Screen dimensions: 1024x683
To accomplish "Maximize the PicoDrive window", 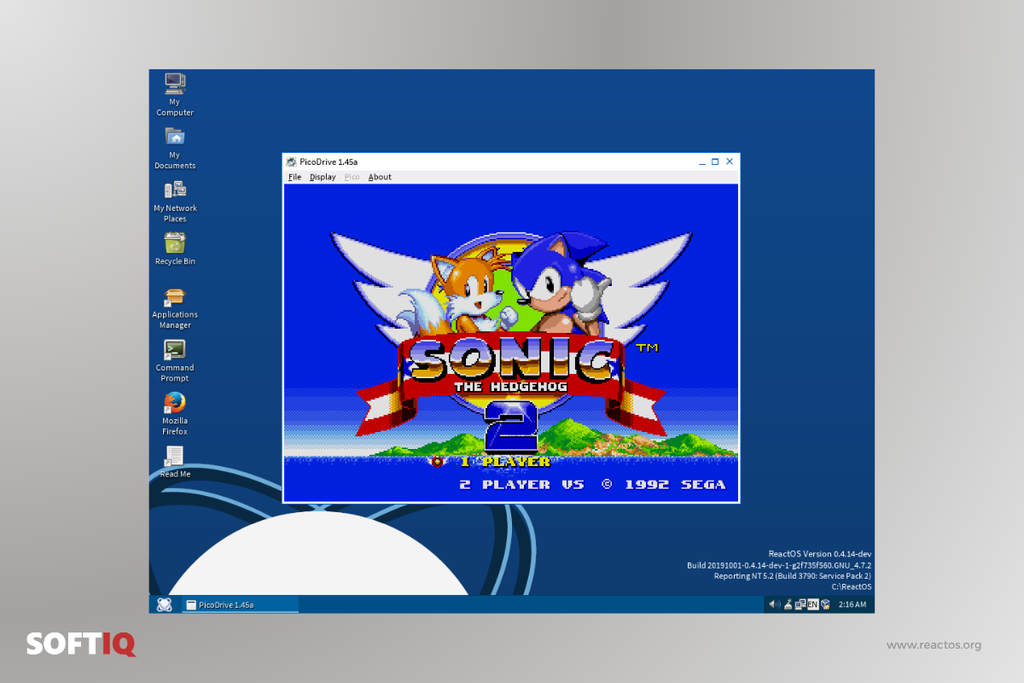I will click(715, 162).
